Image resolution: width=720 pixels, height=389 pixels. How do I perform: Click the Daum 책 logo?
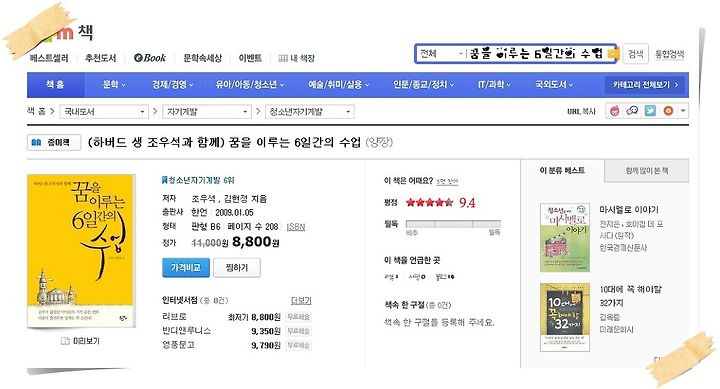click(x=69, y=32)
